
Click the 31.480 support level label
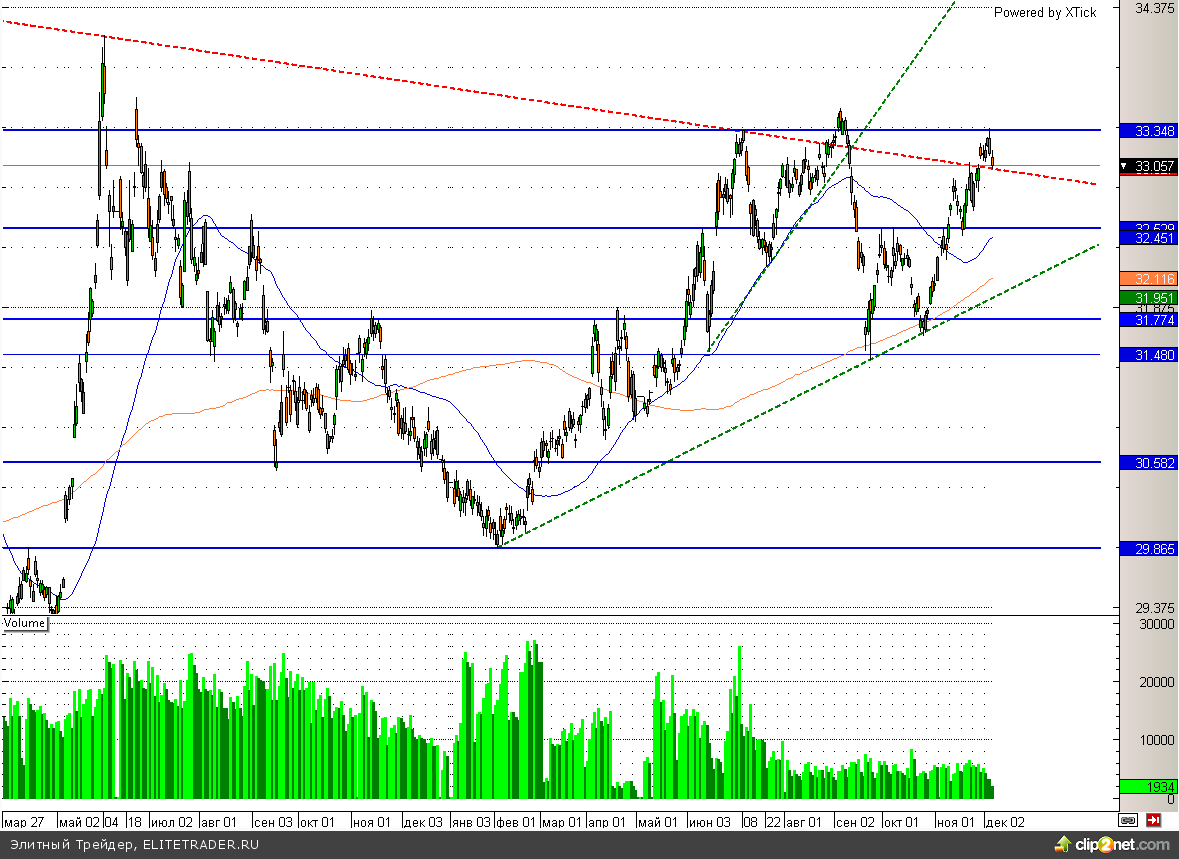click(1147, 355)
